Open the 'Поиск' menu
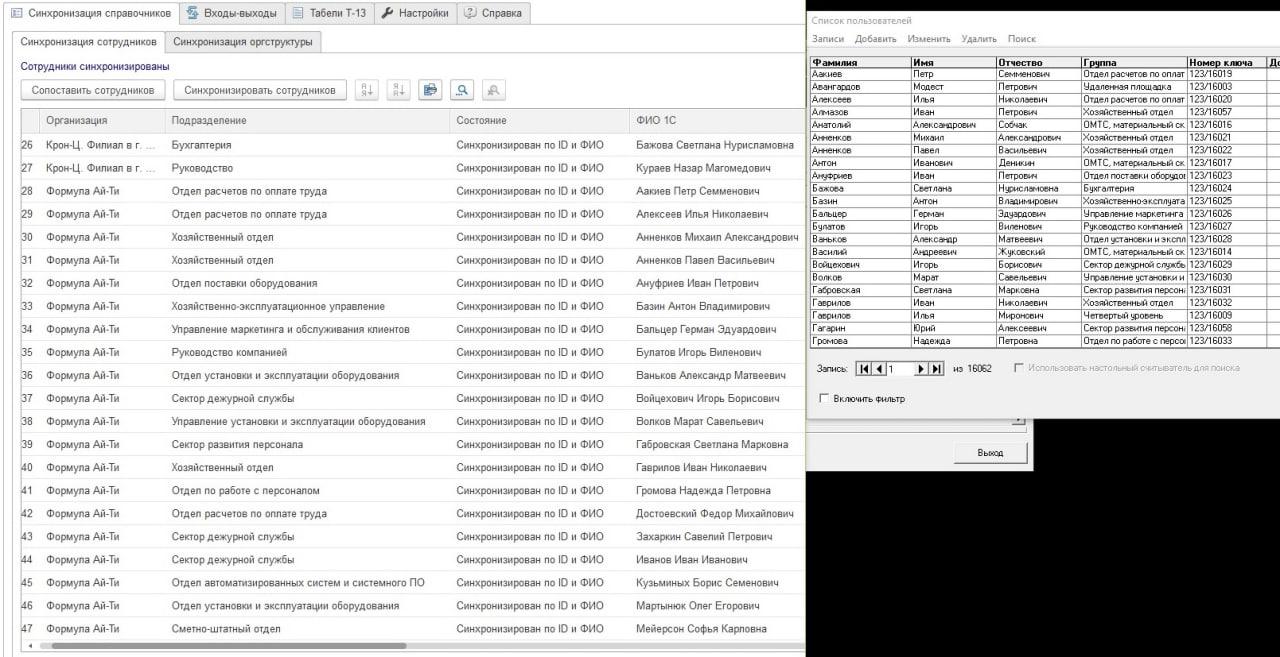Image resolution: width=1280 pixels, height=657 pixels. (1022, 39)
